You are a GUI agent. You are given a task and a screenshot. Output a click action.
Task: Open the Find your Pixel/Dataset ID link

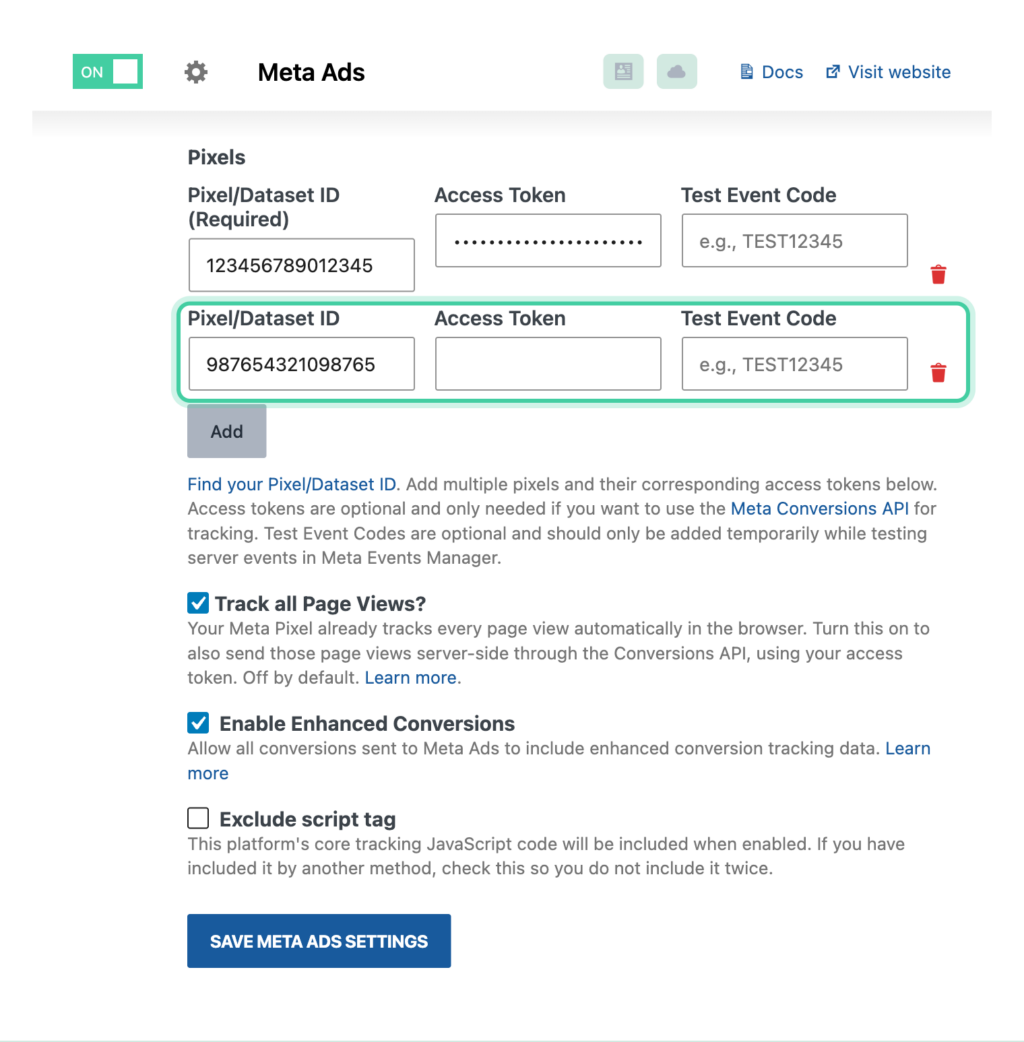coord(292,484)
